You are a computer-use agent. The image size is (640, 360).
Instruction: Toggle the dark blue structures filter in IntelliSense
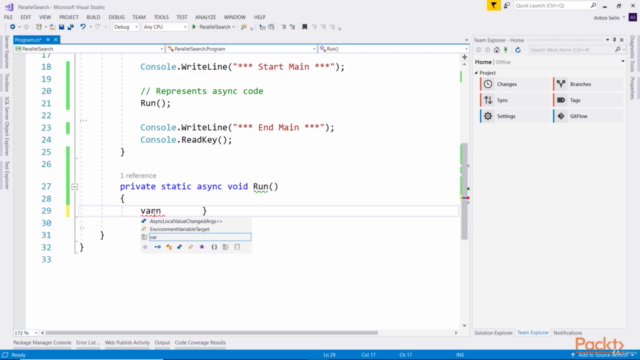pyautogui.click(x=180, y=247)
